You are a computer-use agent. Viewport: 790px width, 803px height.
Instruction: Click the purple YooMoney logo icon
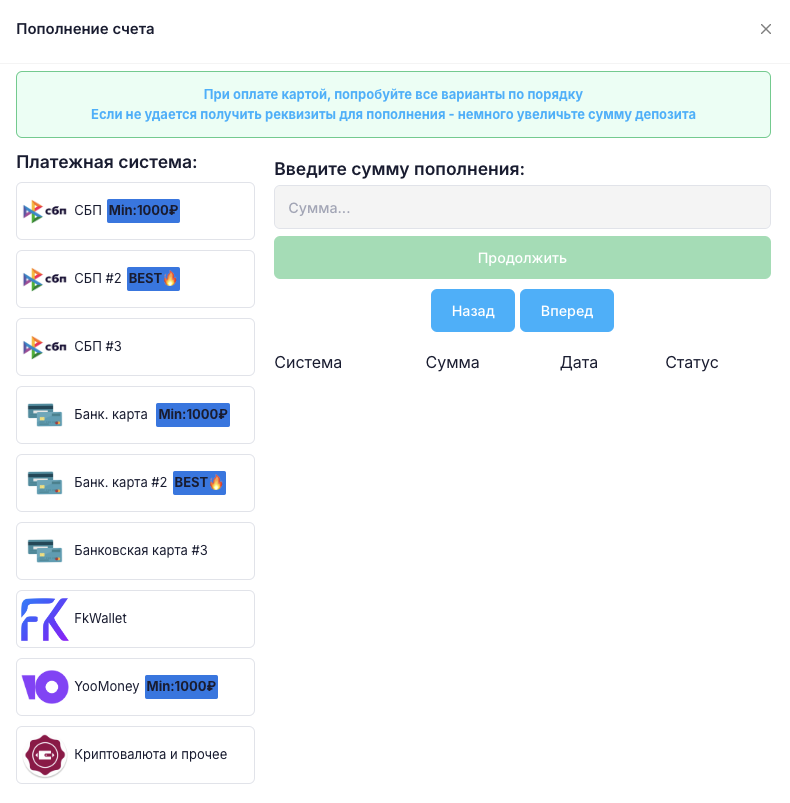pyautogui.click(x=45, y=687)
